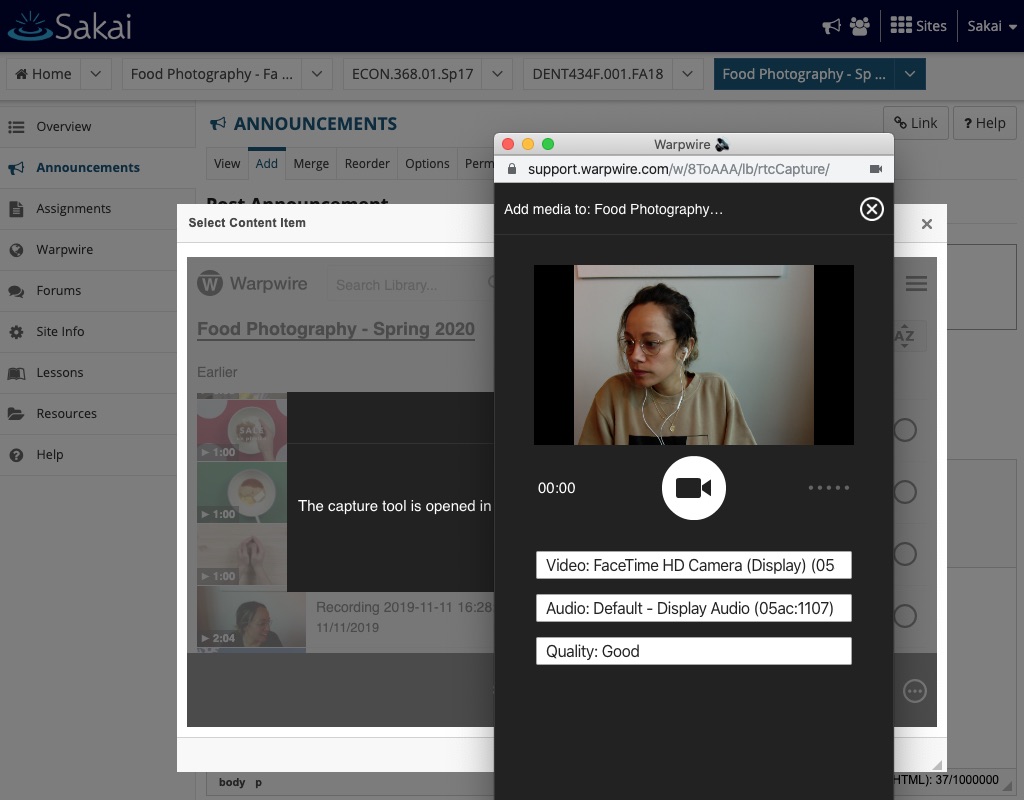Open Recording 2019-11-11 16:28 item

[404, 607]
